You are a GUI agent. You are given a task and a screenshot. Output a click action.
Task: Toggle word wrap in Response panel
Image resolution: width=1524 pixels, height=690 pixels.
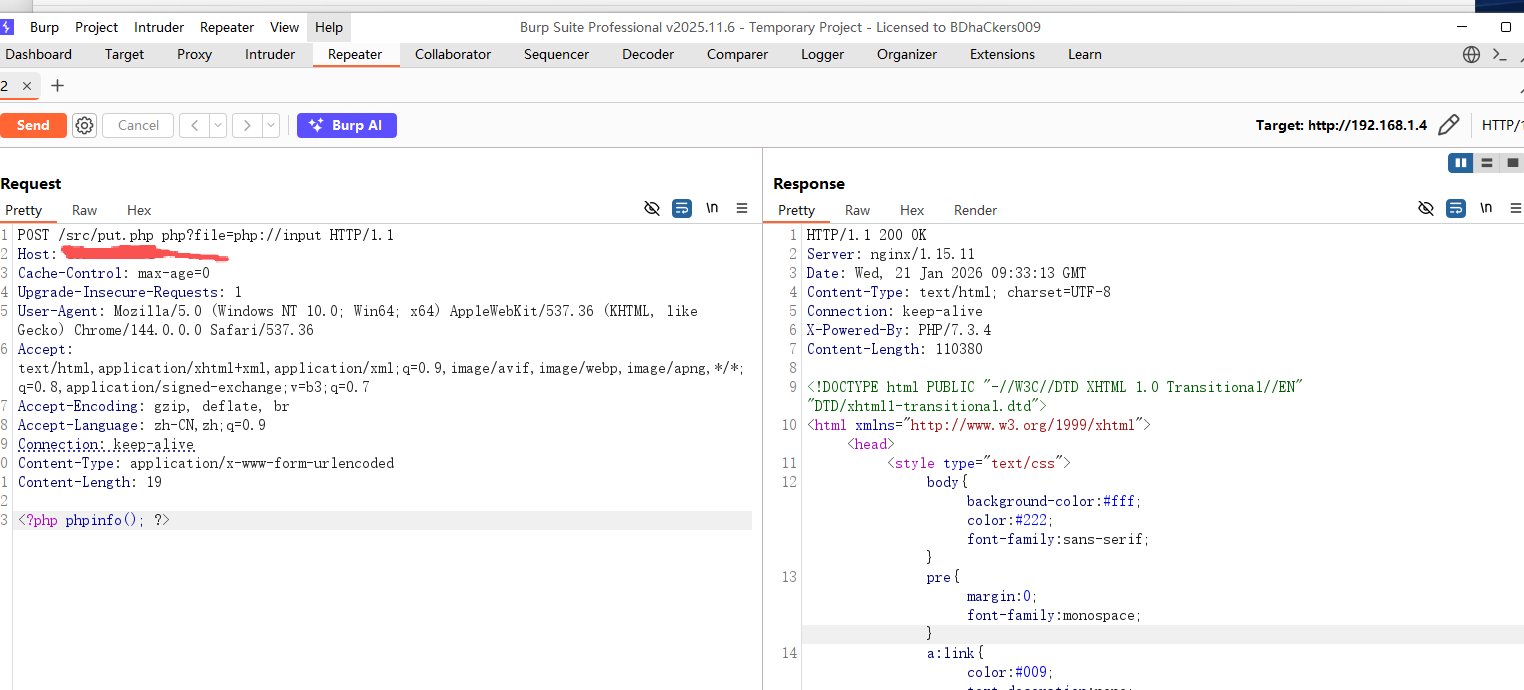pyautogui.click(x=1456, y=208)
